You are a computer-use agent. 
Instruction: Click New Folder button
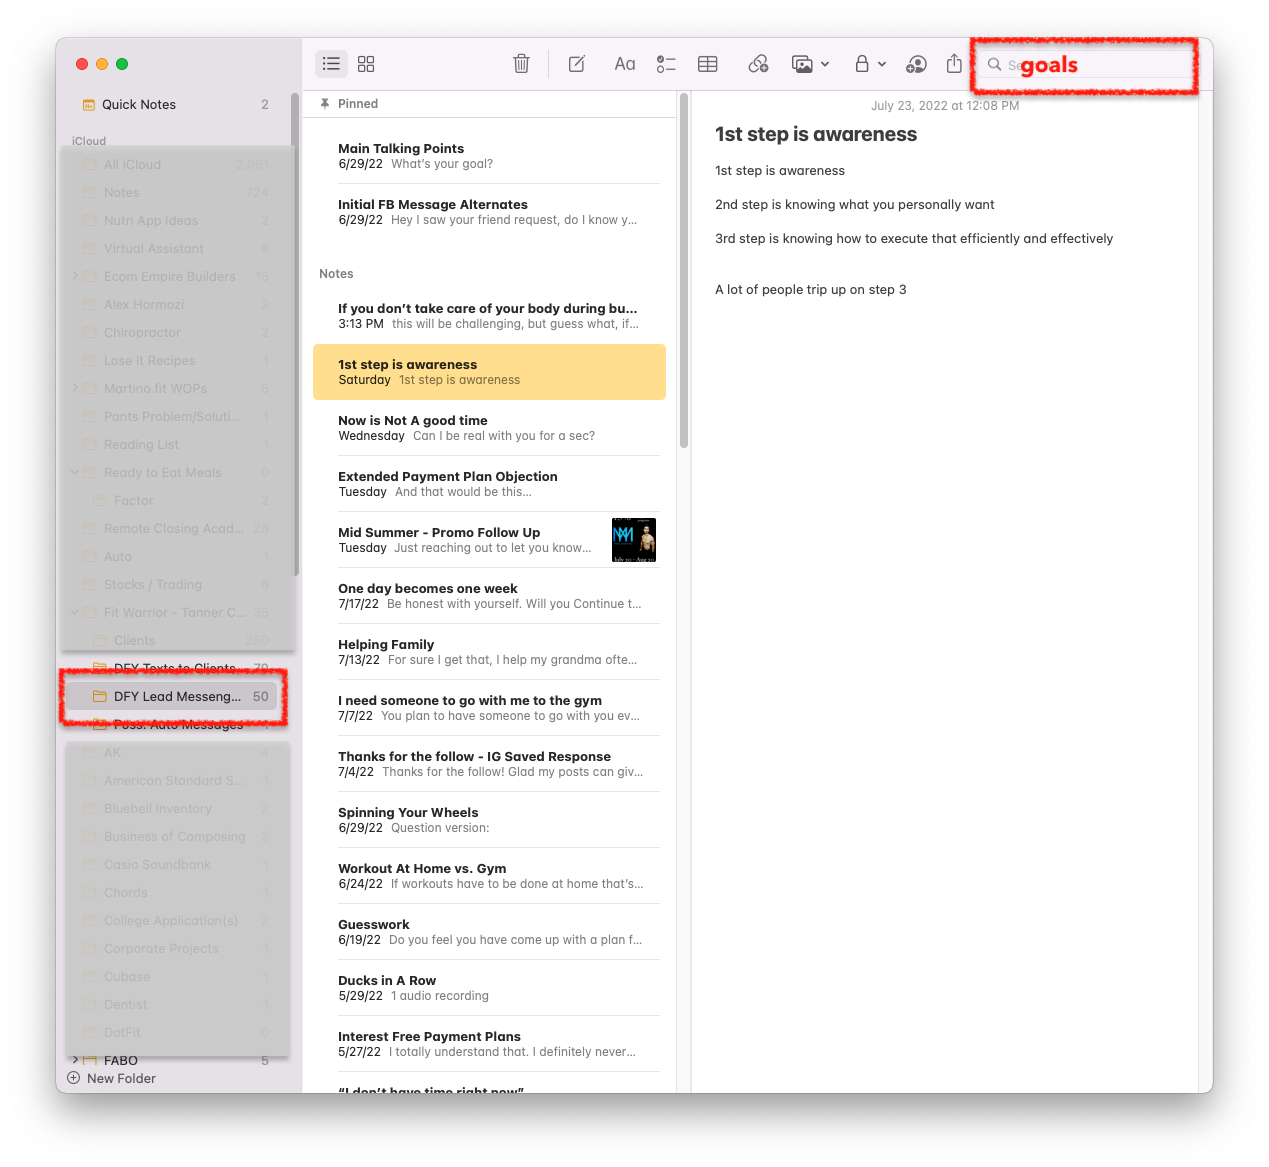(x=111, y=1078)
